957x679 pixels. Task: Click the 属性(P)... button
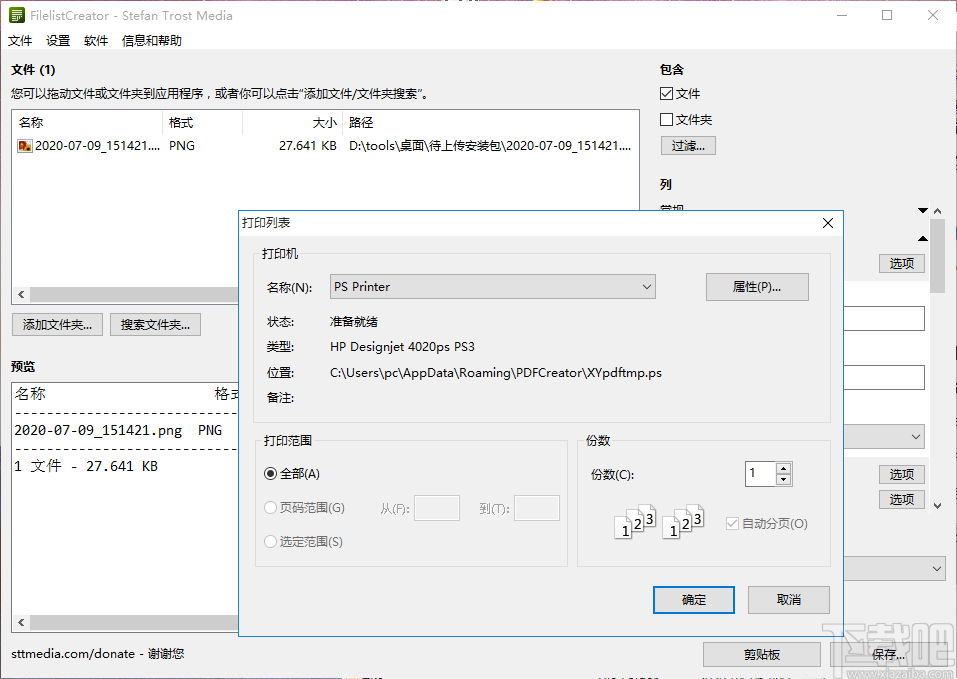point(757,286)
